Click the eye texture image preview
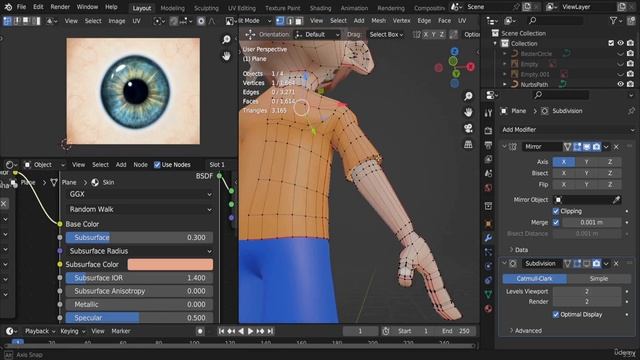Screen dimensions: 640x360 [x=133, y=91]
